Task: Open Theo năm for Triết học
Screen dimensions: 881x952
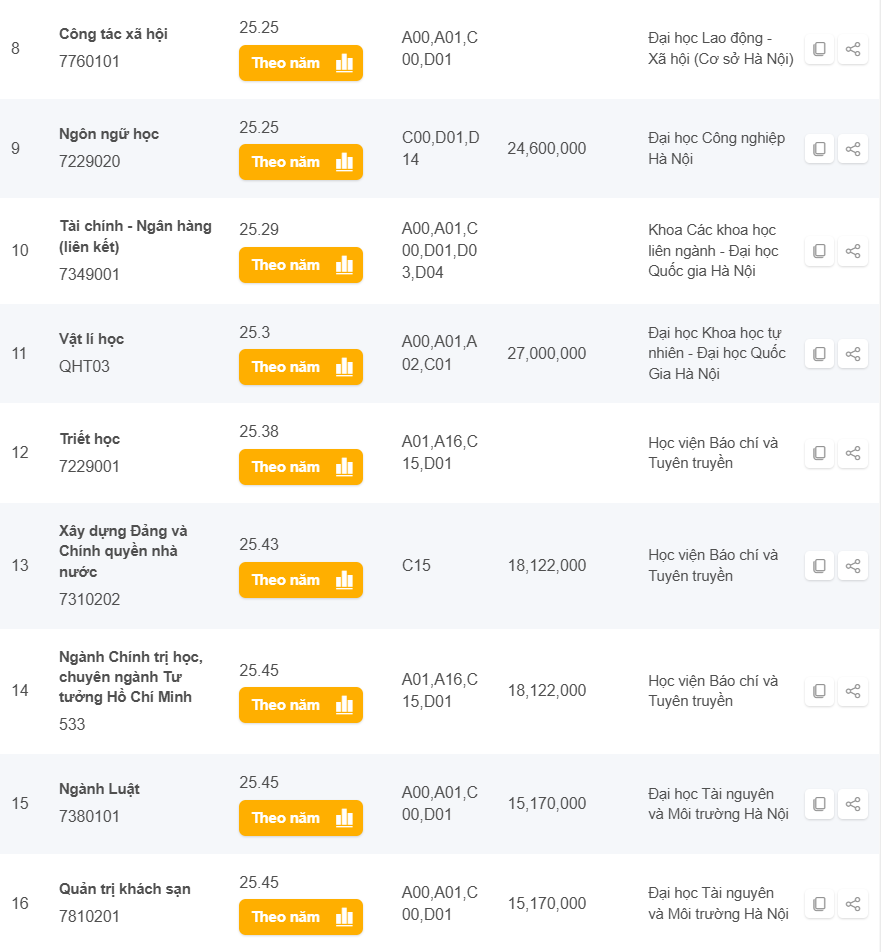Action: pos(300,467)
